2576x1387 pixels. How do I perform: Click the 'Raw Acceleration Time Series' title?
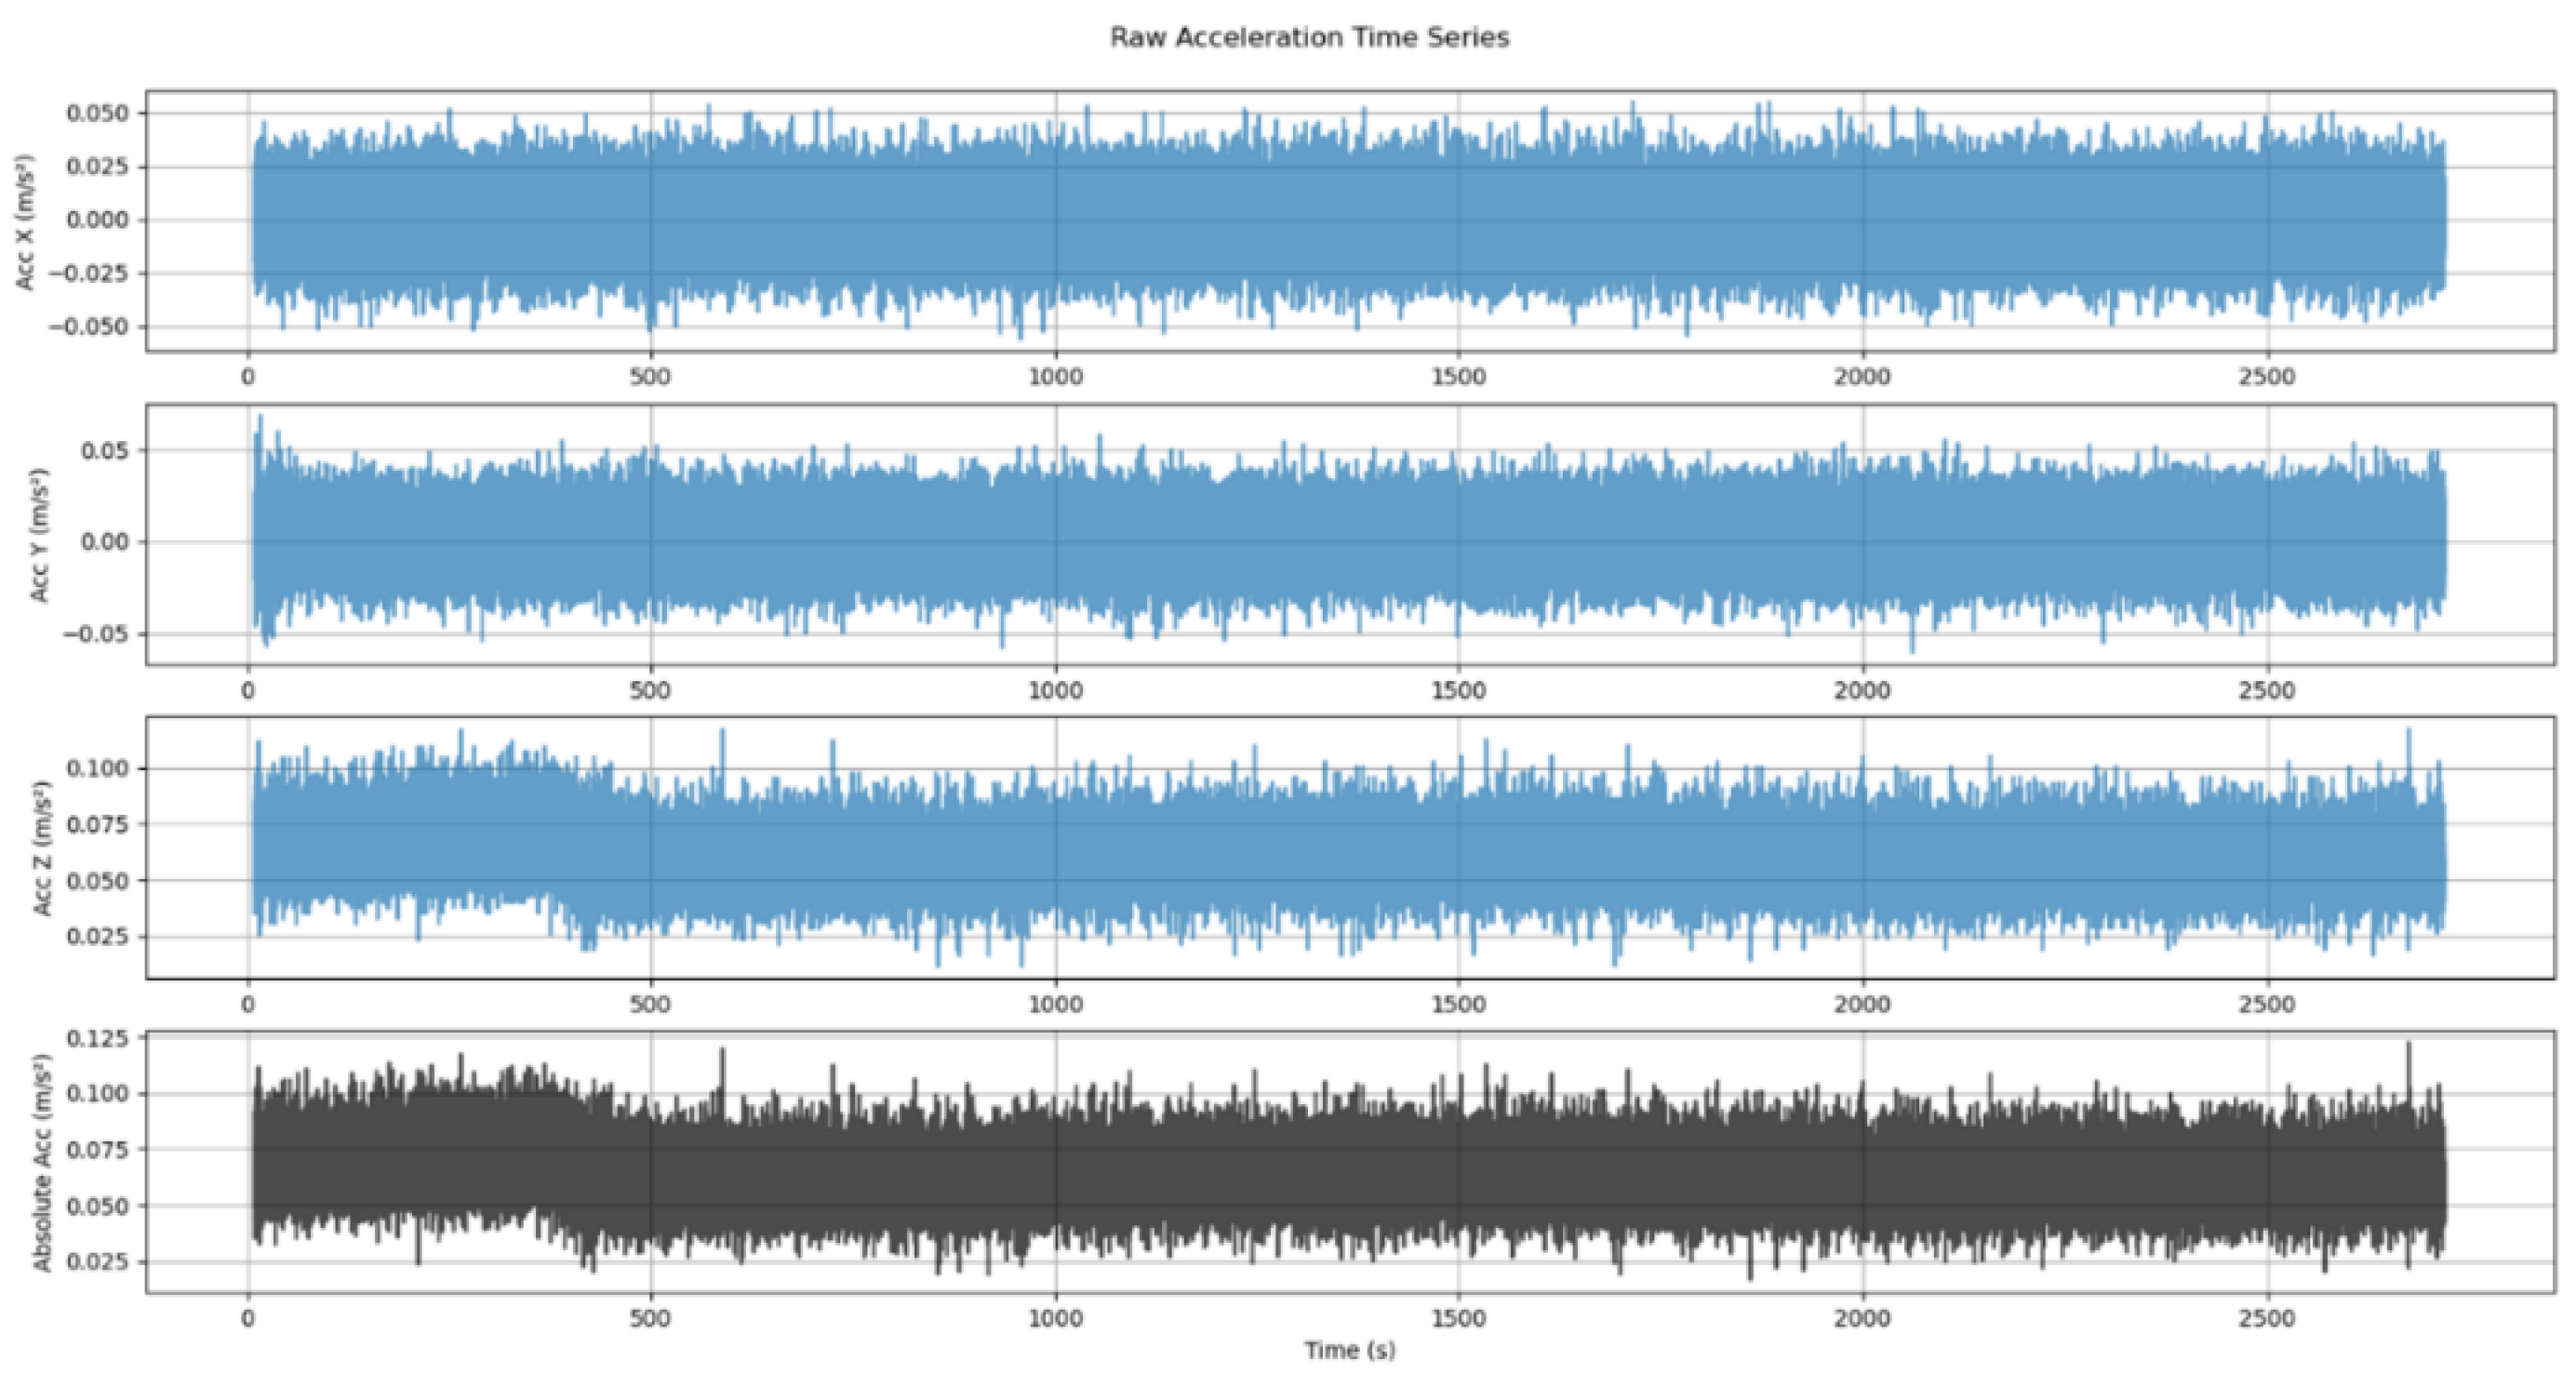tap(1309, 38)
